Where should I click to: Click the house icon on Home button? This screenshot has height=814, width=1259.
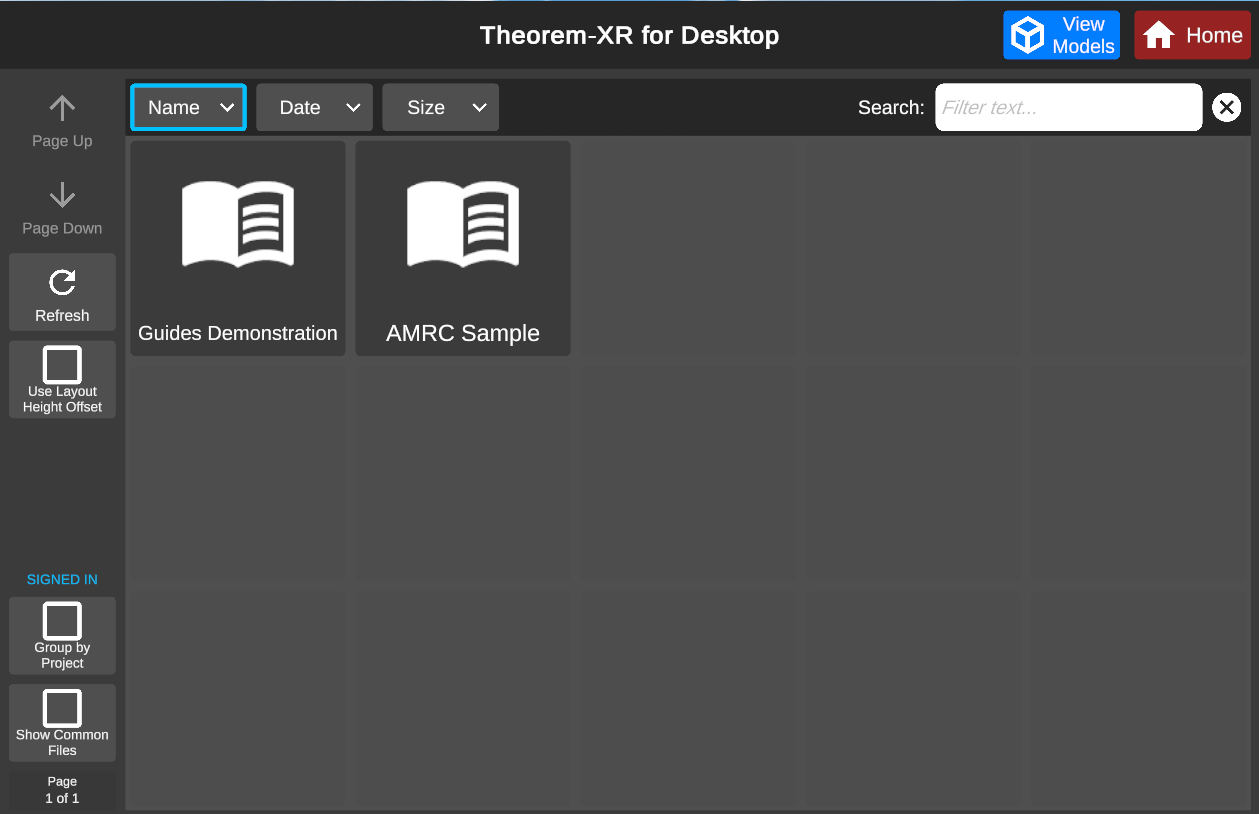tap(1158, 36)
